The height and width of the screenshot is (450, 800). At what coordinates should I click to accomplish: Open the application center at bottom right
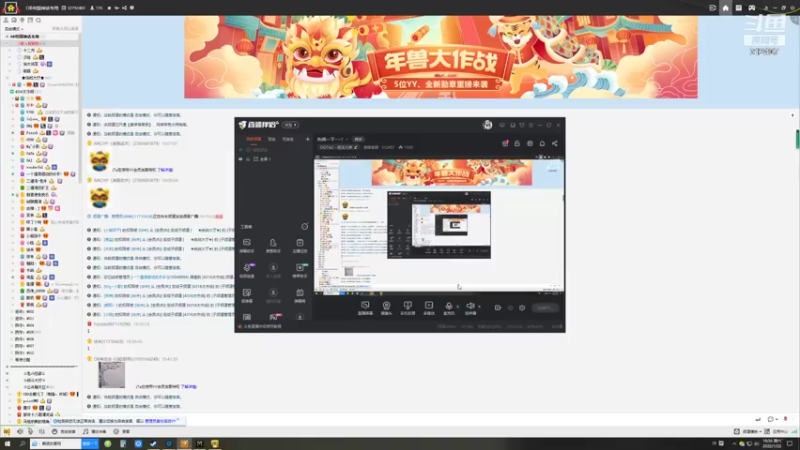(776, 432)
